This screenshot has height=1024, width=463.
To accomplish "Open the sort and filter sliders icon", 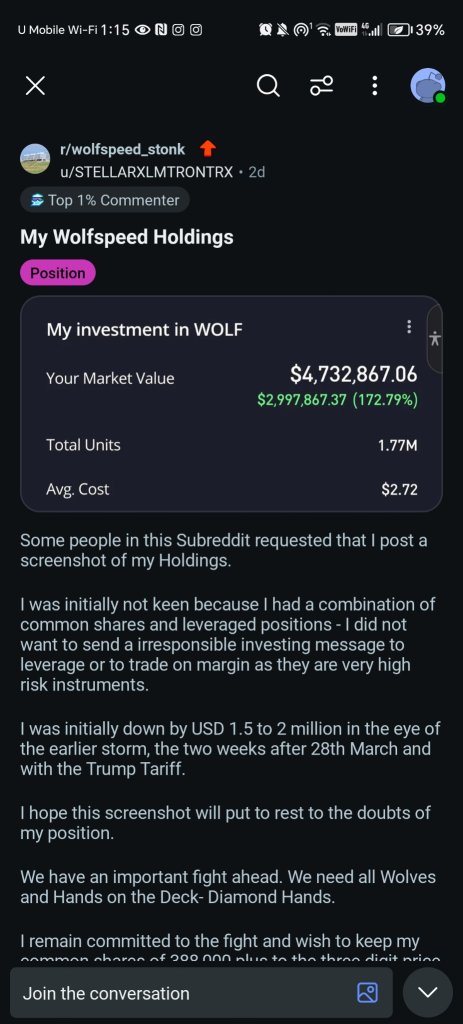I will point(321,86).
